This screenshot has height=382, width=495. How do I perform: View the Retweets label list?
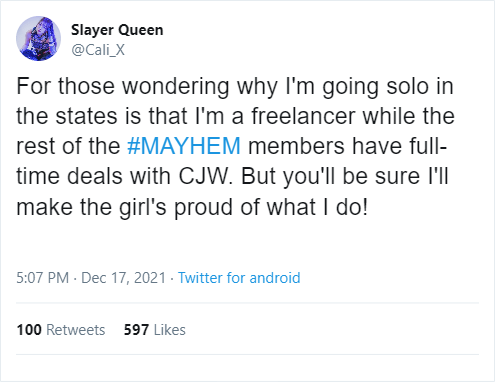(x=76, y=330)
